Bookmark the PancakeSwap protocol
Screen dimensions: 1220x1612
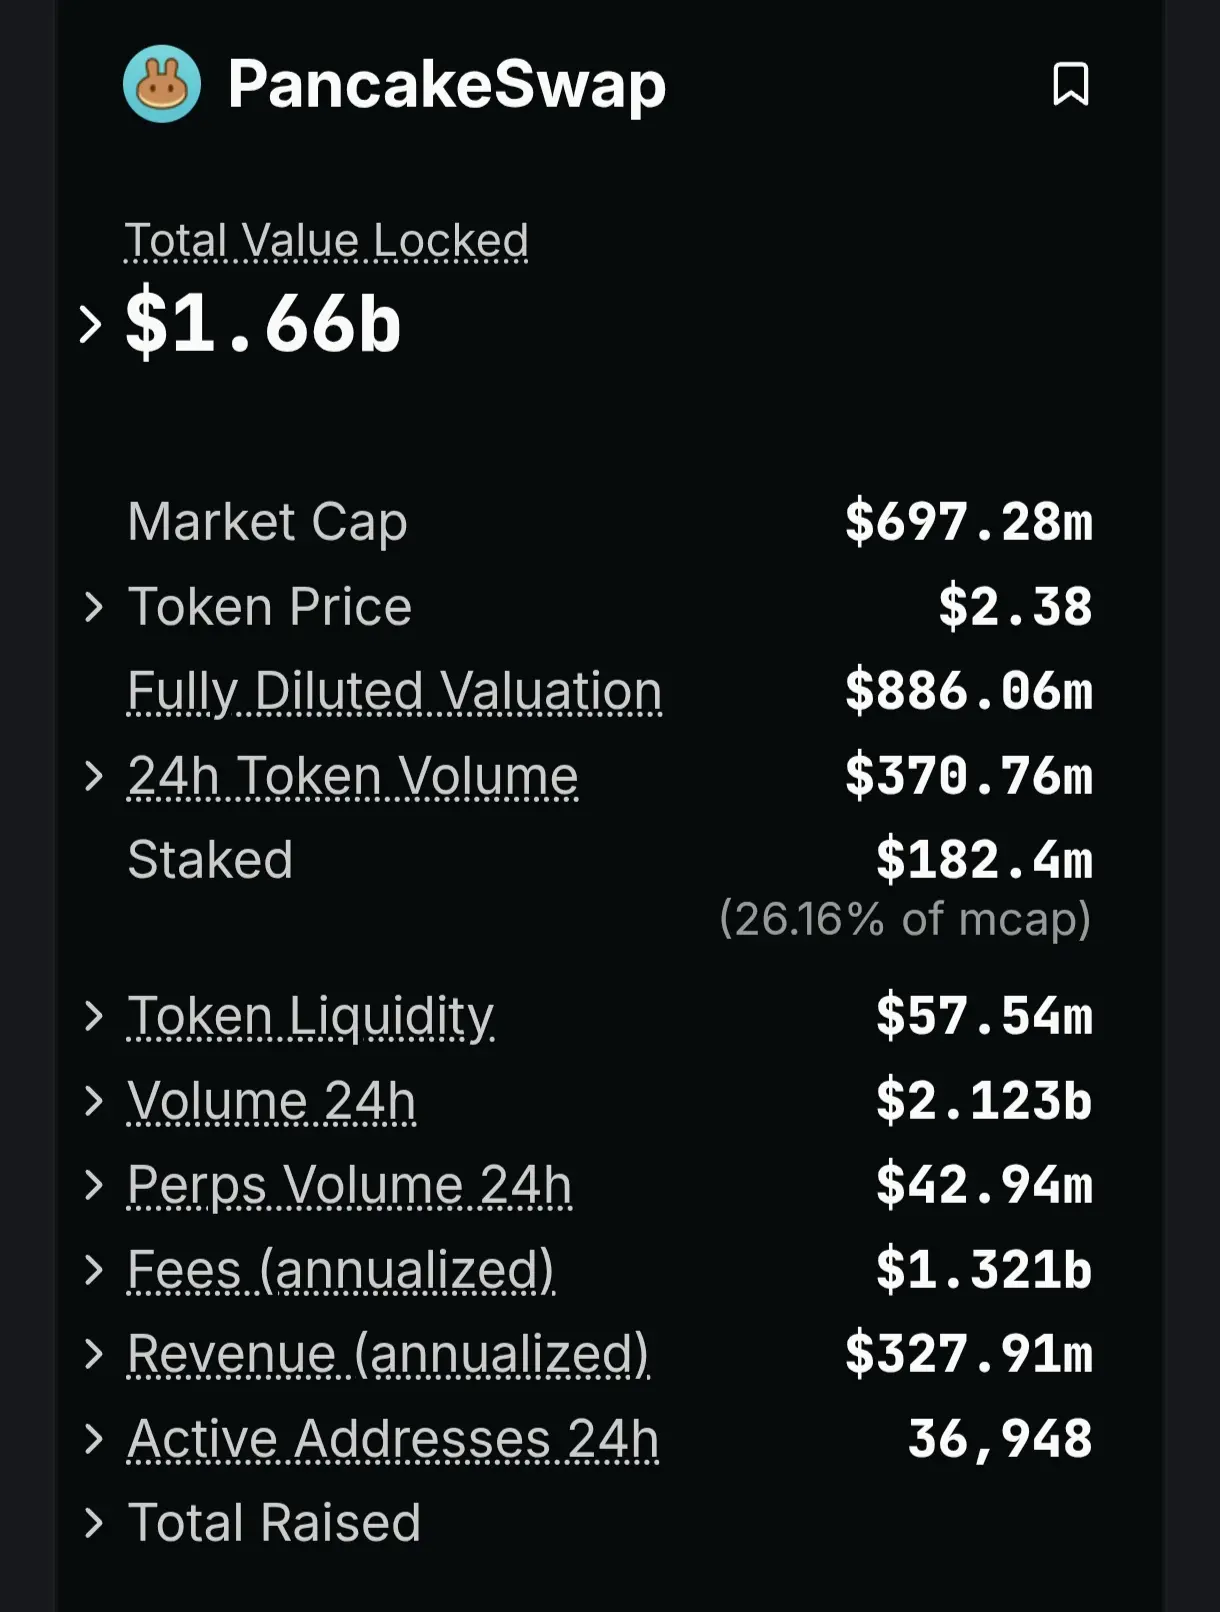pos(1071,84)
